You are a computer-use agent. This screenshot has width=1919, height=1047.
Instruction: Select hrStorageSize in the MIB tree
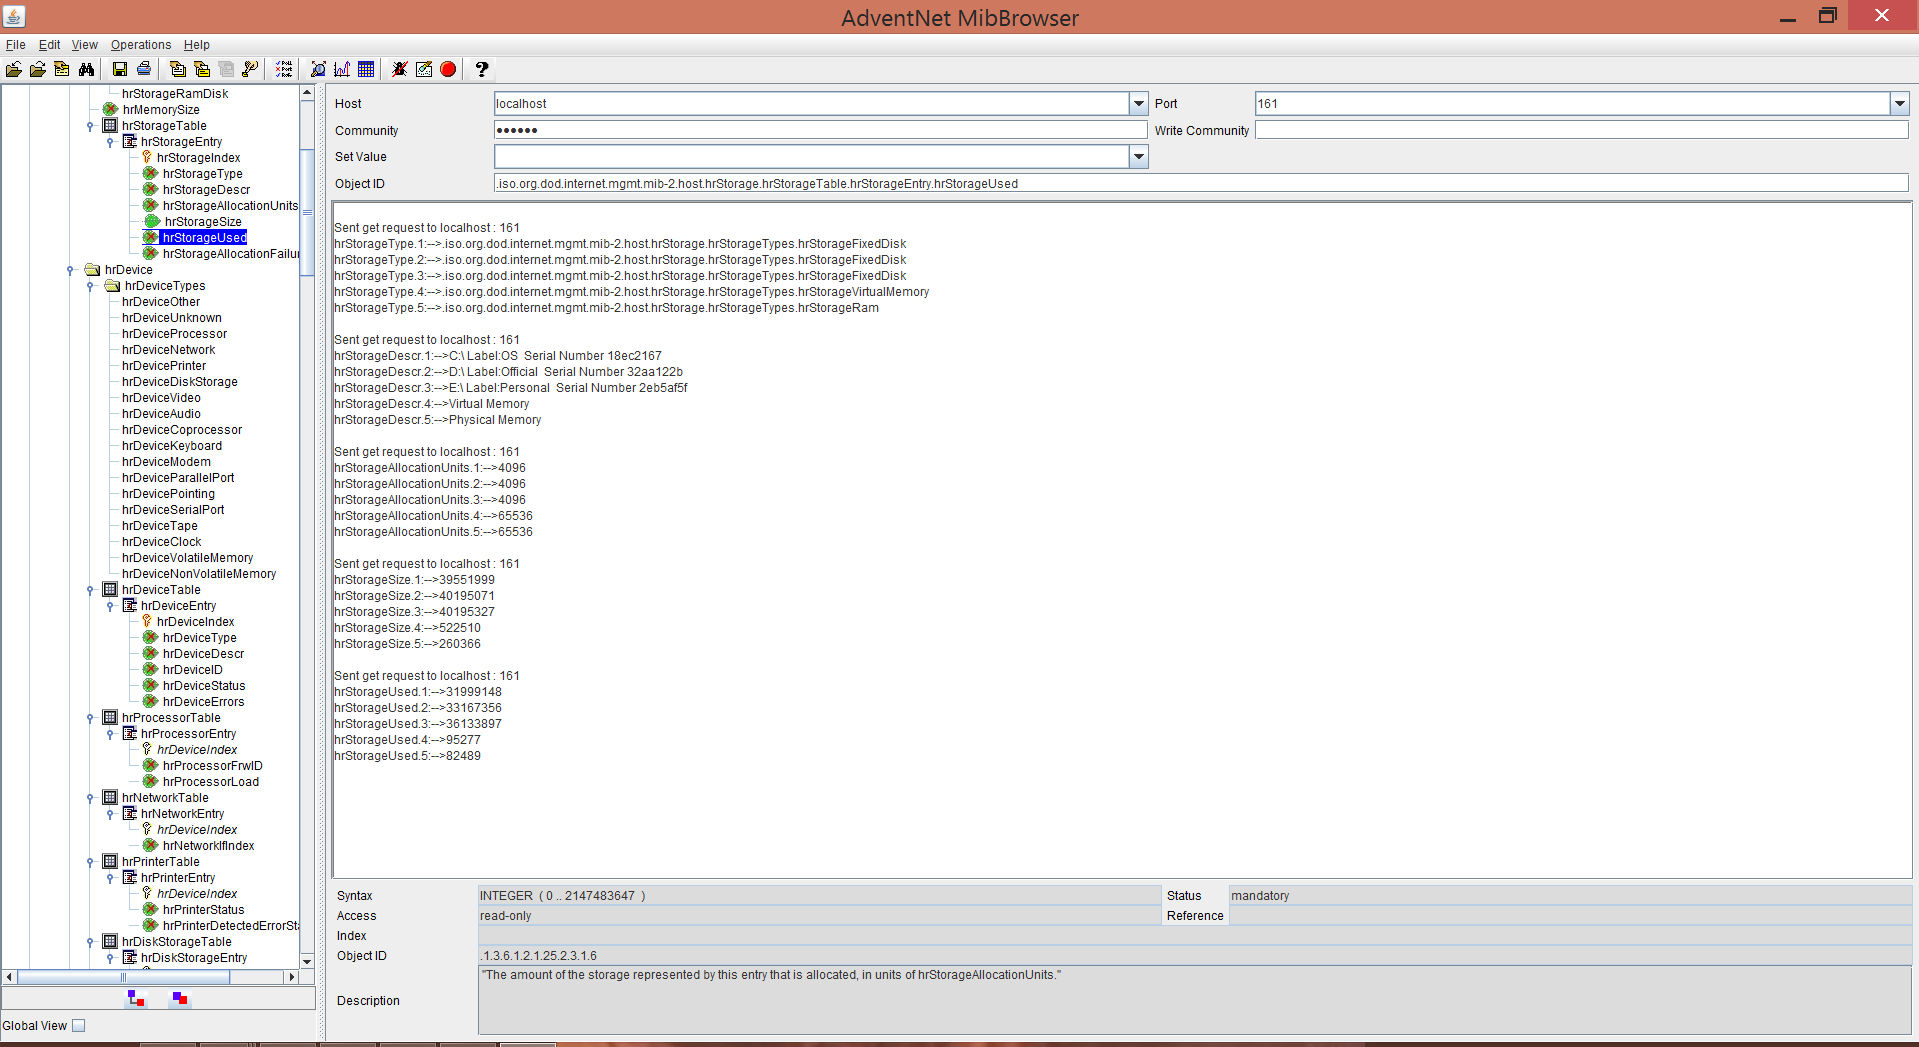(x=203, y=222)
